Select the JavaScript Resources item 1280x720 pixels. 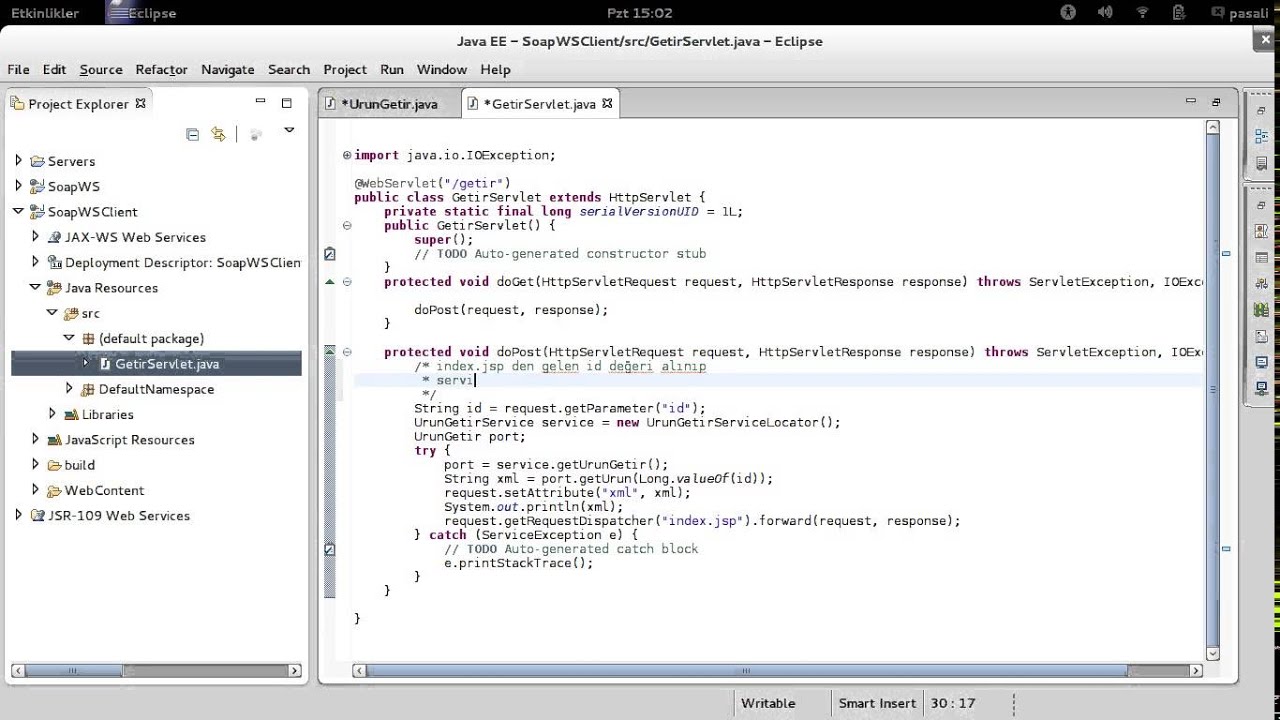[129, 440]
